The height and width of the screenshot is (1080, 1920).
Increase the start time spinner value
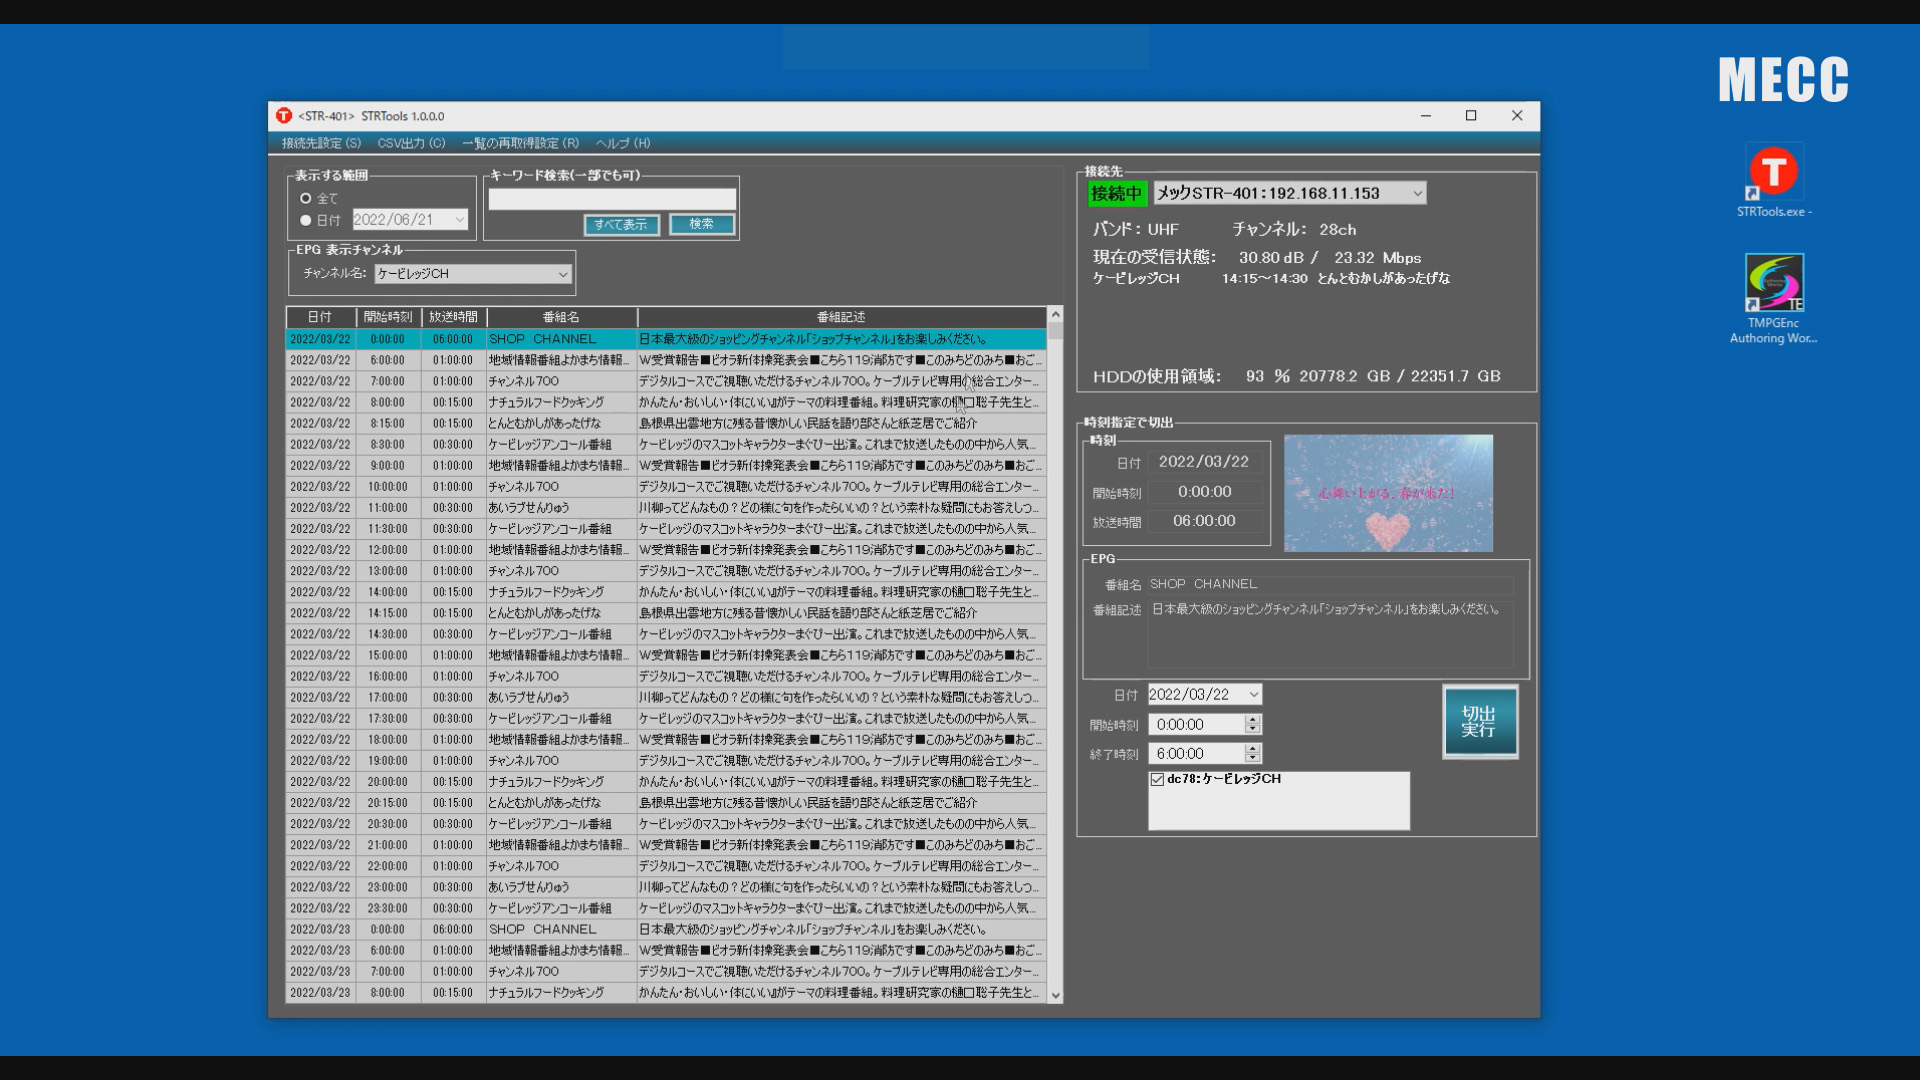point(1252,719)
